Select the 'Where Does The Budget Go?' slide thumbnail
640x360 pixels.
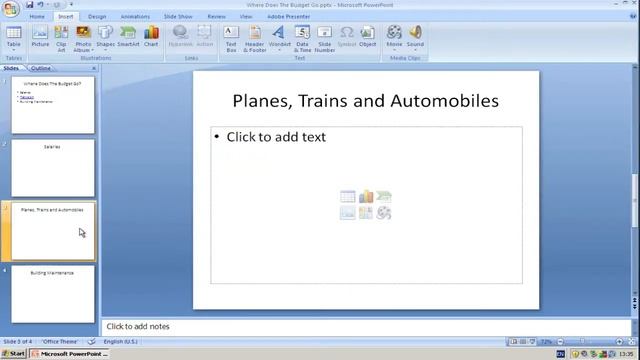pos(53,105)
